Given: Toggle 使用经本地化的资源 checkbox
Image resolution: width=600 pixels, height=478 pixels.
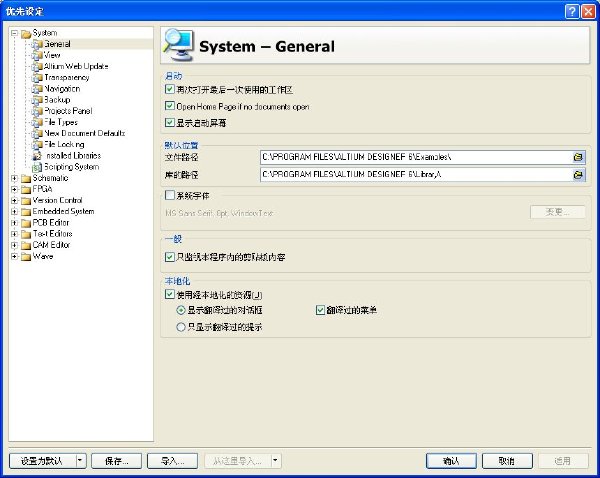Looking at the screenshot, I should tap(170, 294).
